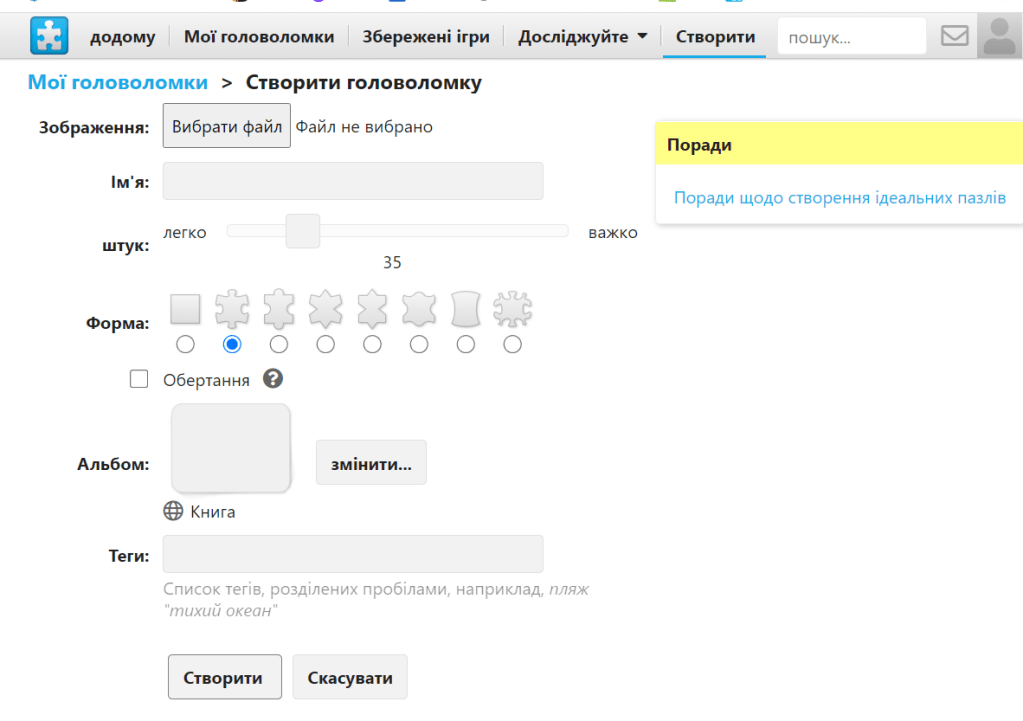Open Мої головоломки in the navigation bar

click(259, 37)
